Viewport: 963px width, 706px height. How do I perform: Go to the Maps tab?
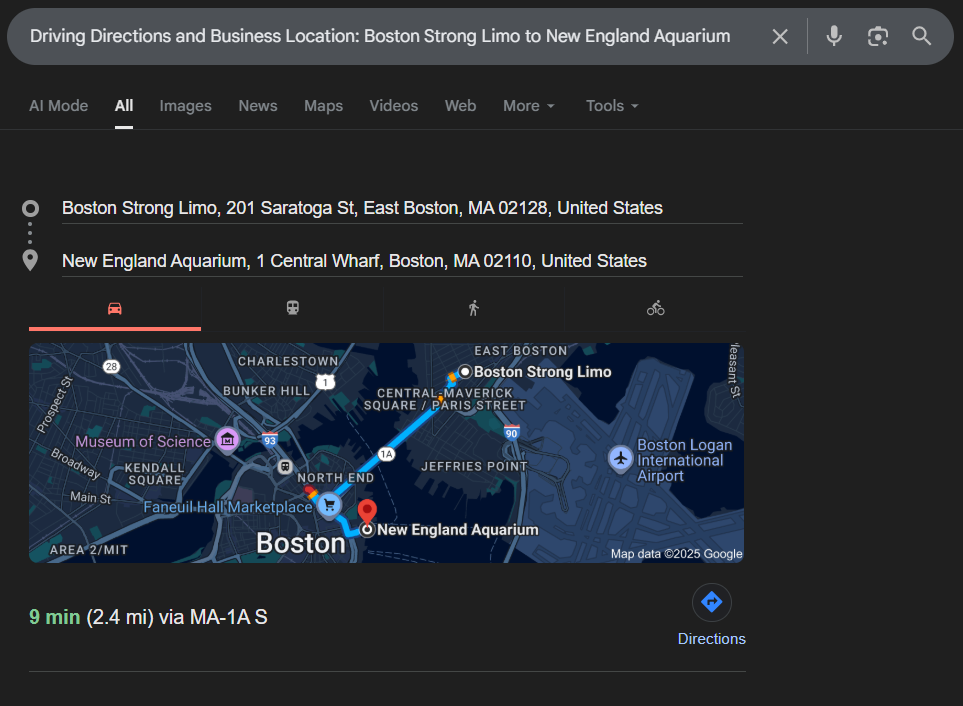pos(323,106)
